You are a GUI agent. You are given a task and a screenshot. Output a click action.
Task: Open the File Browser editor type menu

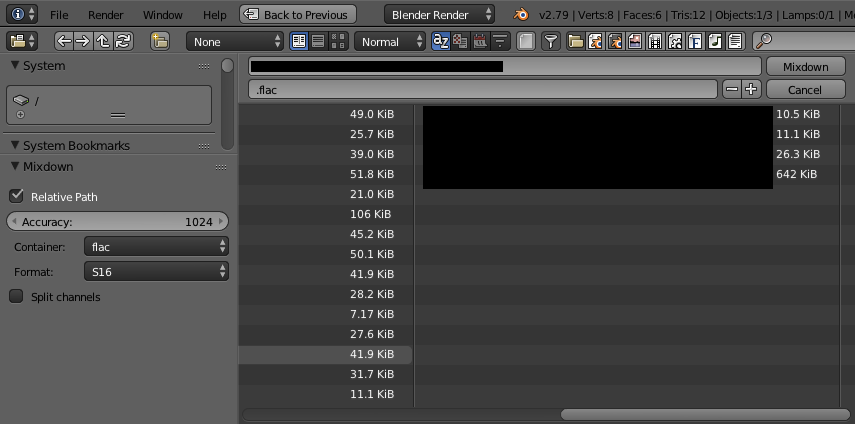tap(22, 41)
